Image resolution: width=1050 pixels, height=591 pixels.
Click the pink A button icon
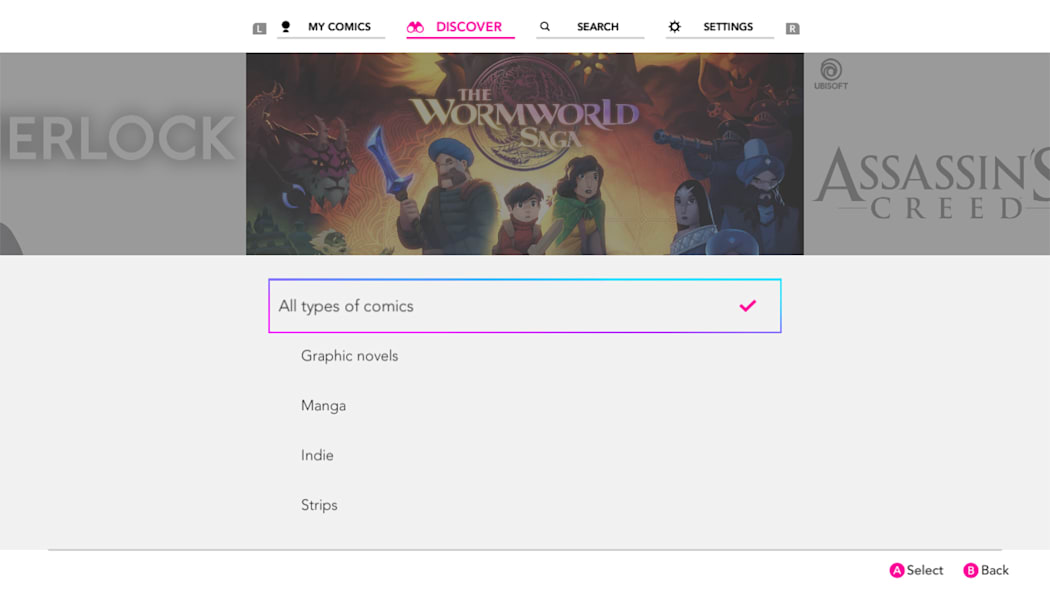tap(897, 570)
